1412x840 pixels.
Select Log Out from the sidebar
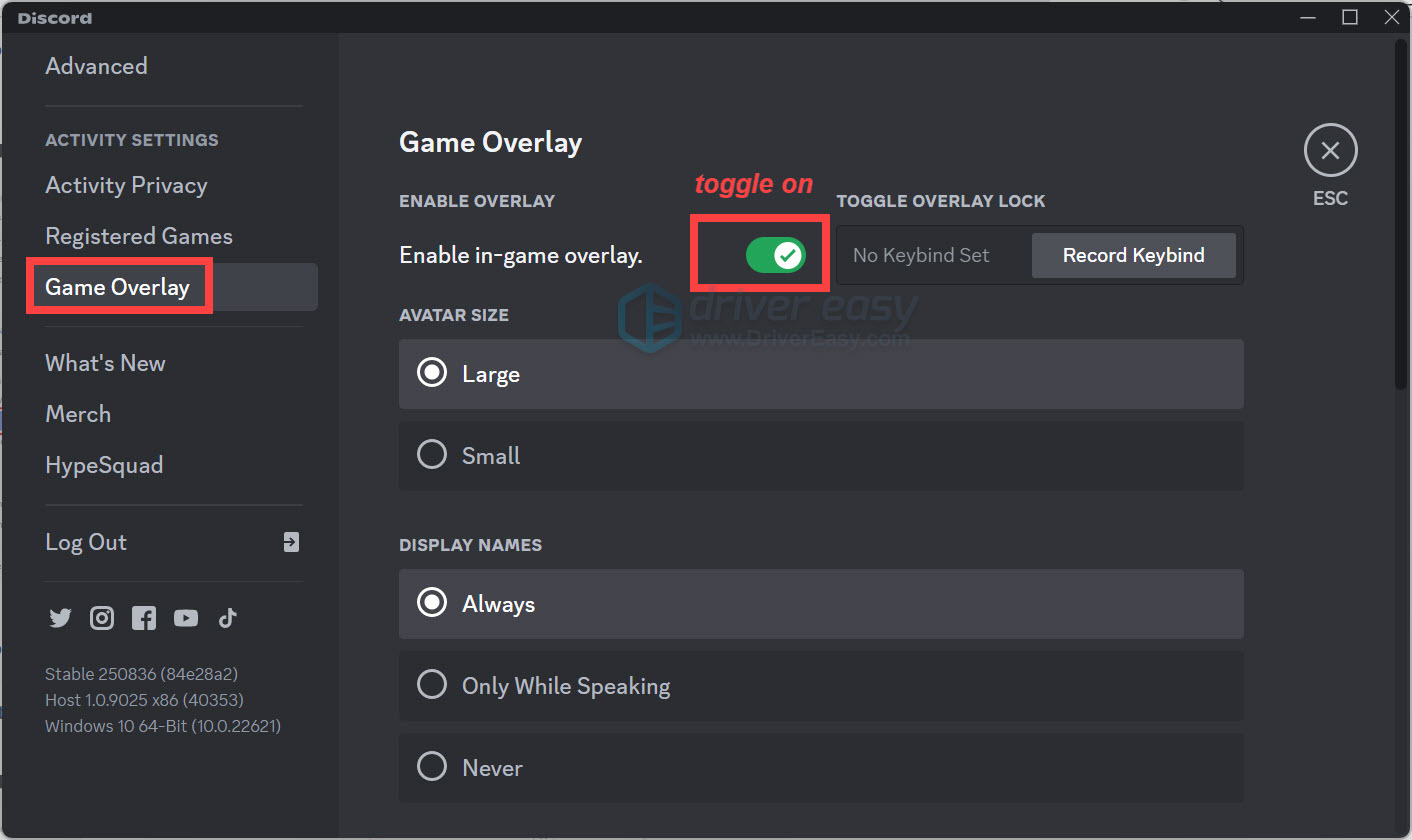point(86,541)
